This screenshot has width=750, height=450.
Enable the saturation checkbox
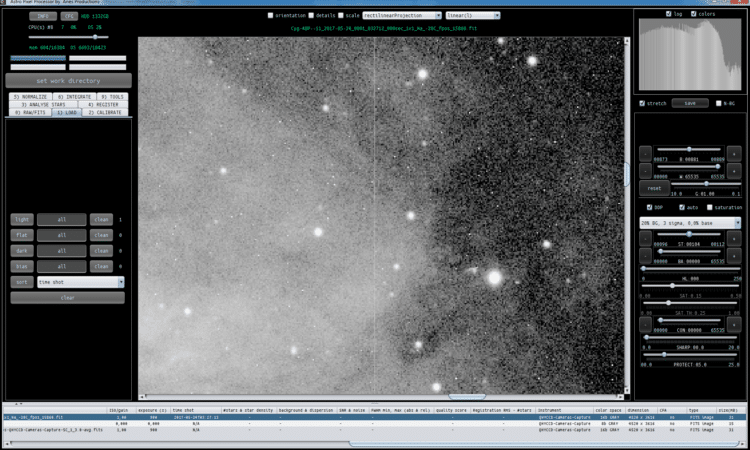[710, 208]
